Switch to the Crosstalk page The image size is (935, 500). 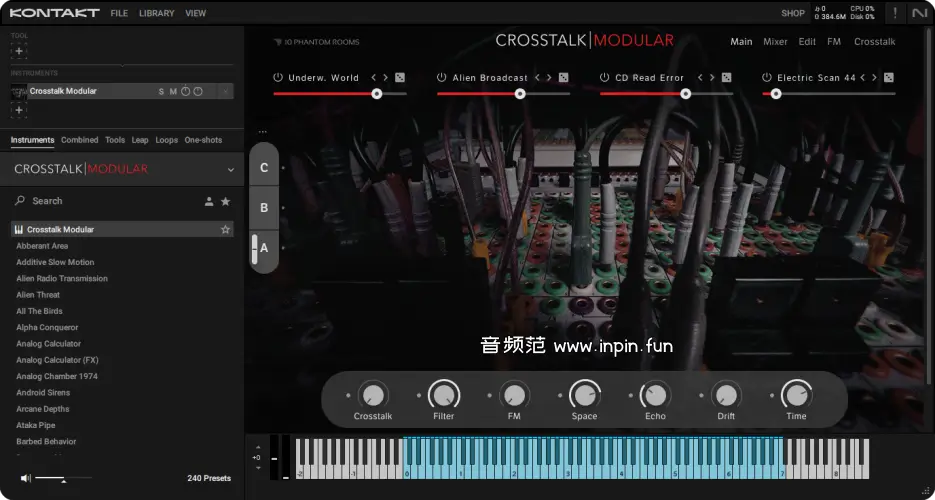[x=875, y=42]
